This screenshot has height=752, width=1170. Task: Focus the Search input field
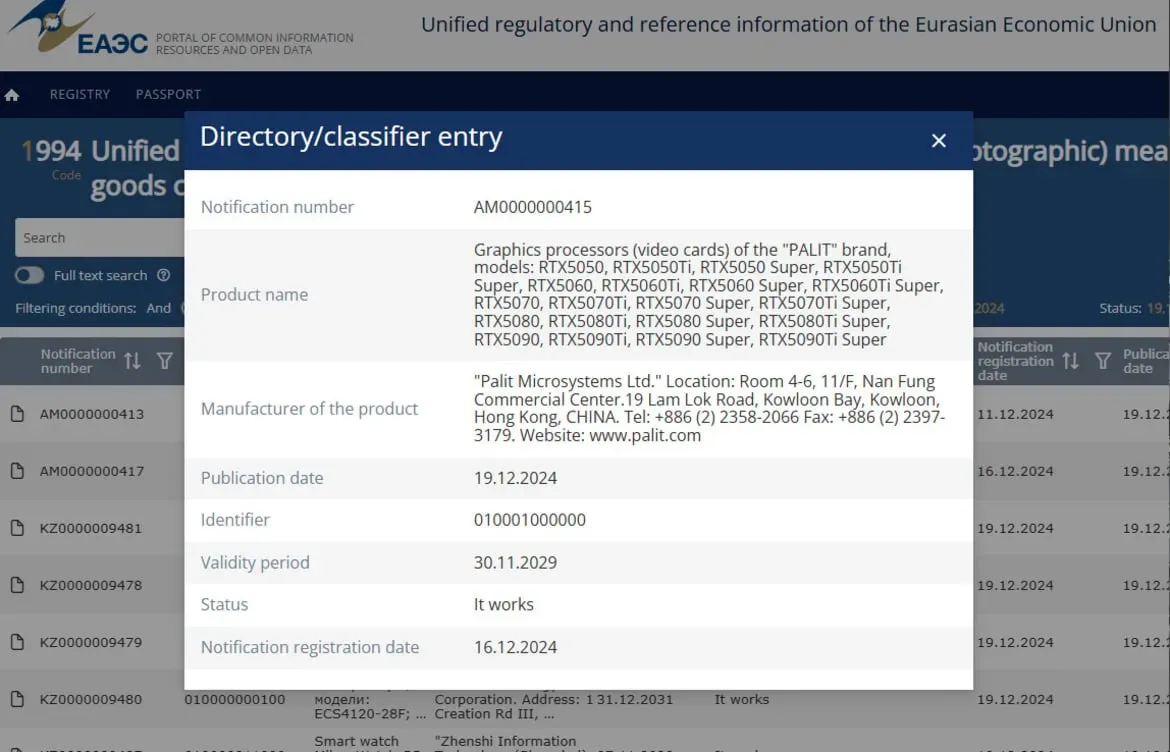[x=99, y=237]
